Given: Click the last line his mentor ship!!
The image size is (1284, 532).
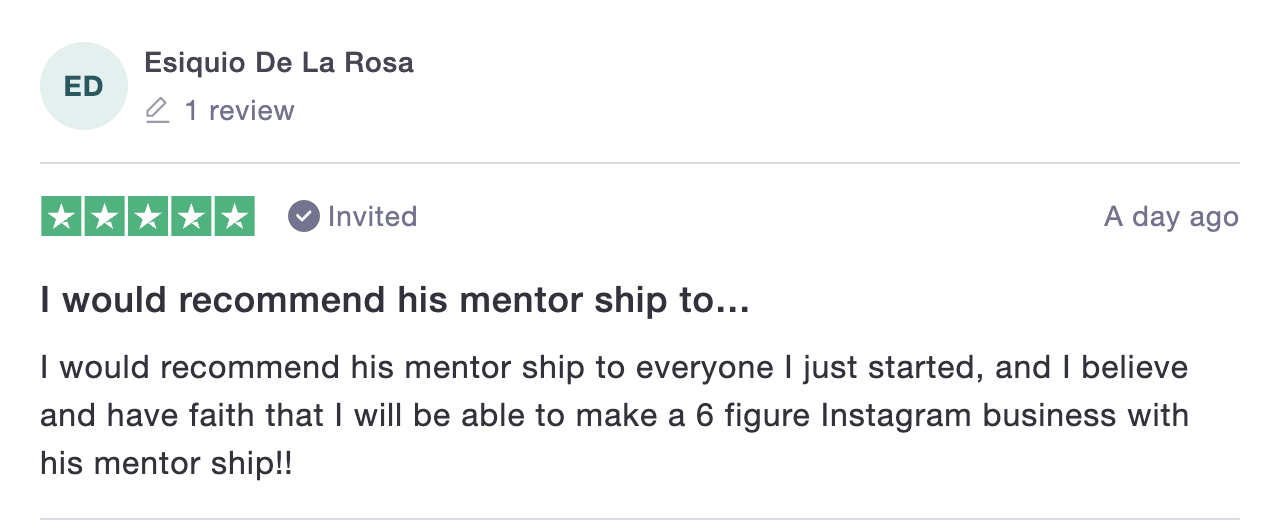Looking at the screenshot, I should click(167, 463).
